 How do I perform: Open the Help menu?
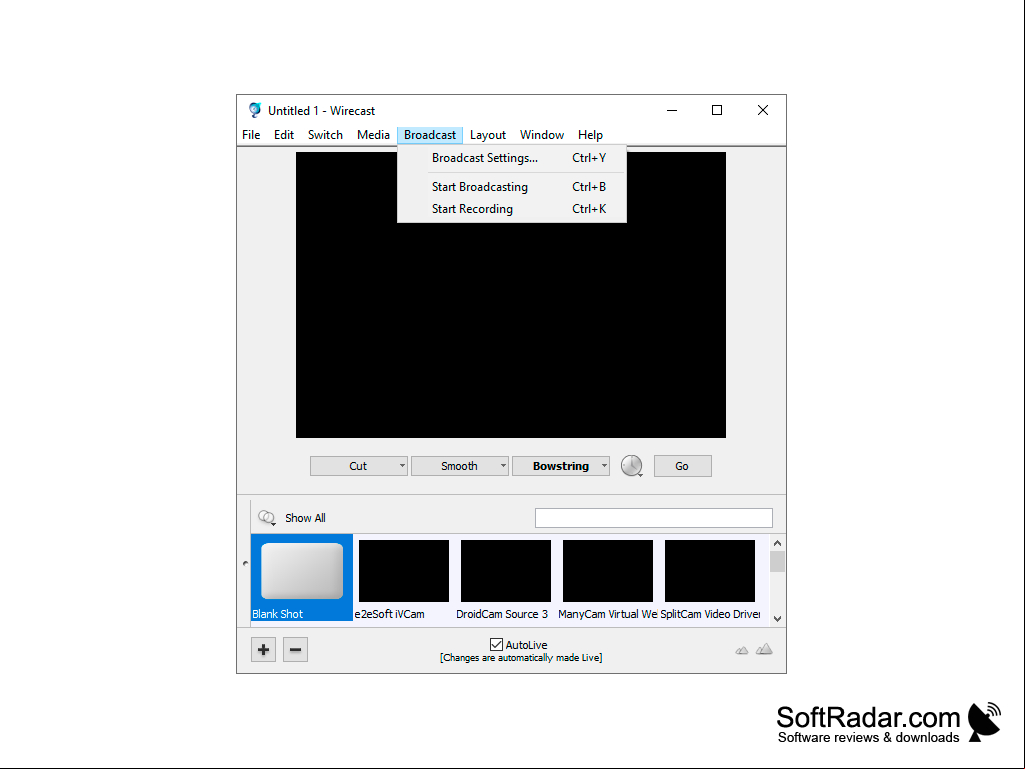click(x=590, y=135)
